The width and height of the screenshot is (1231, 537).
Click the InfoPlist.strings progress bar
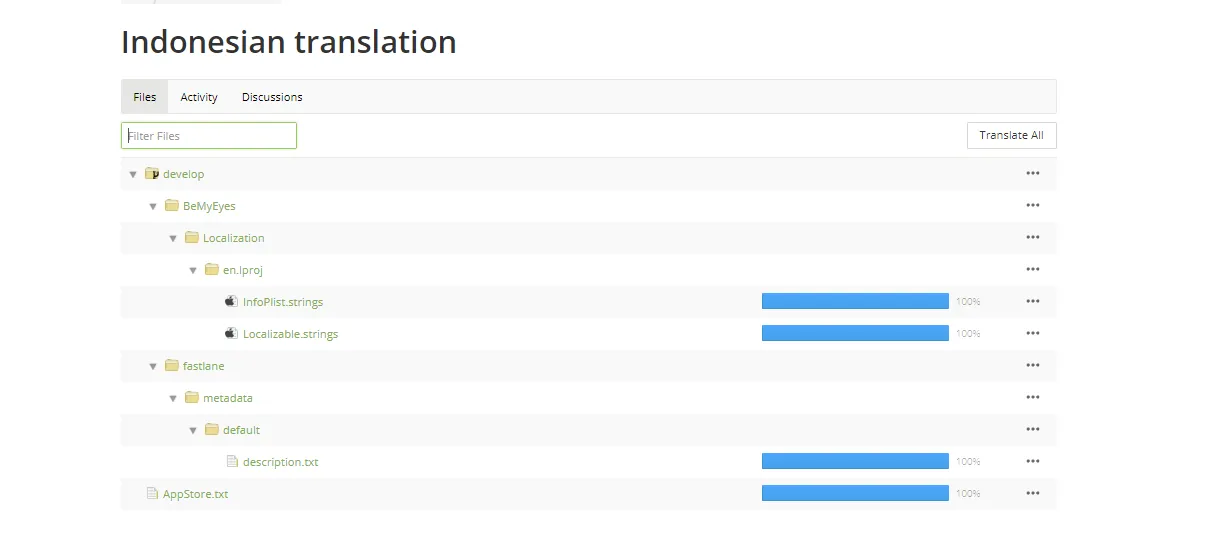pos(855,301)
